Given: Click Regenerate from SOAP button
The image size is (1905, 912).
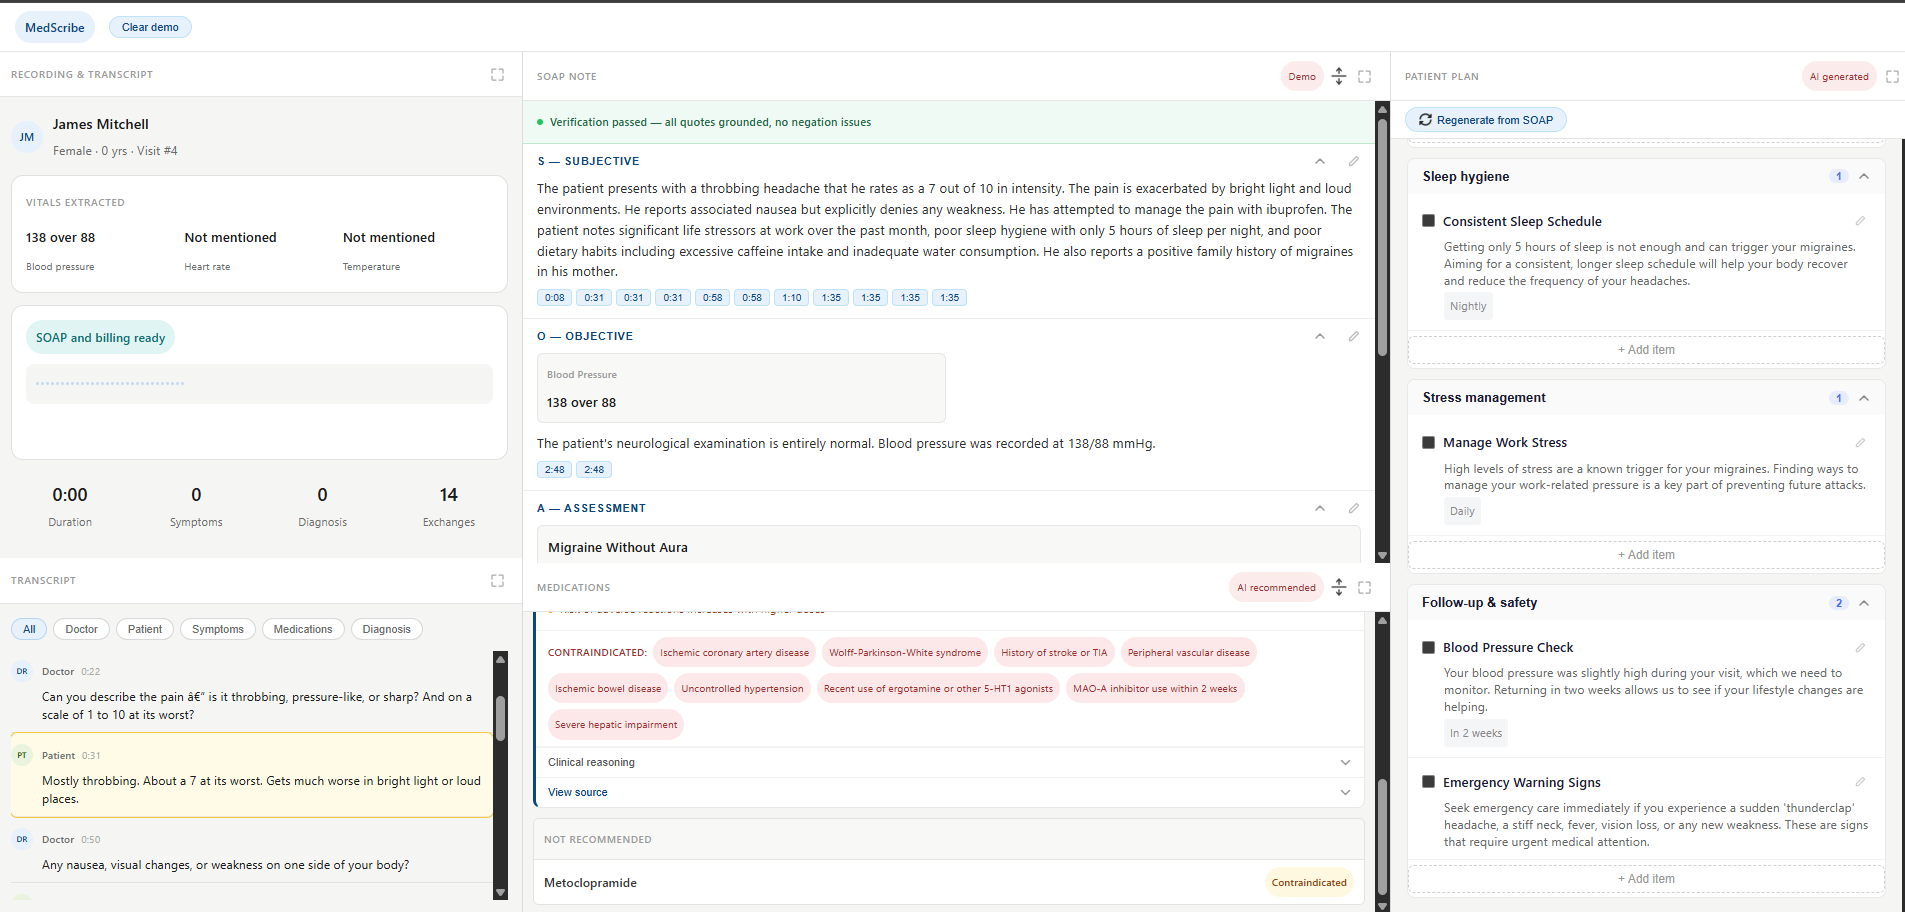Looking at the screenshot, I should [x=1486, y=120].
